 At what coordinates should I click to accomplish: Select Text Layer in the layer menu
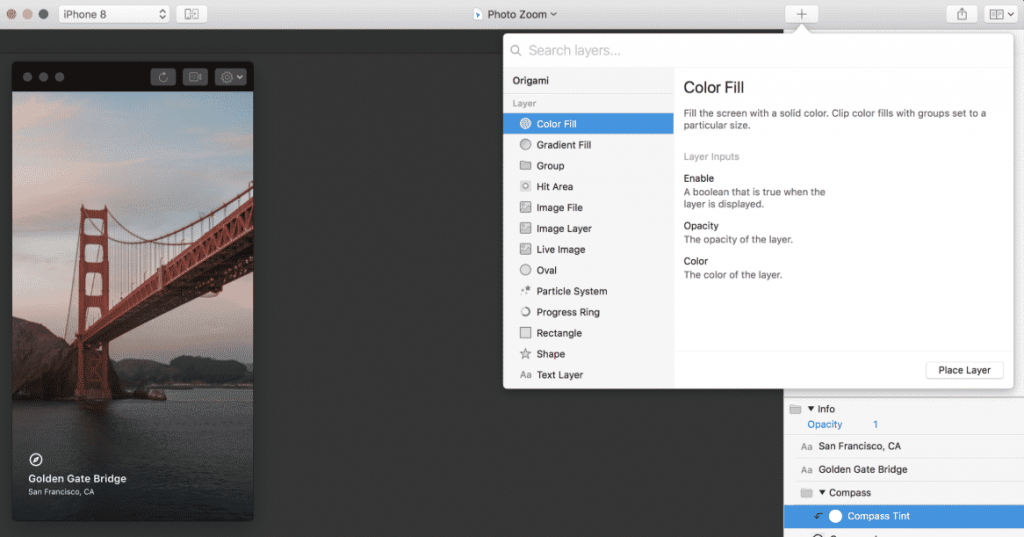click(559, 375)
